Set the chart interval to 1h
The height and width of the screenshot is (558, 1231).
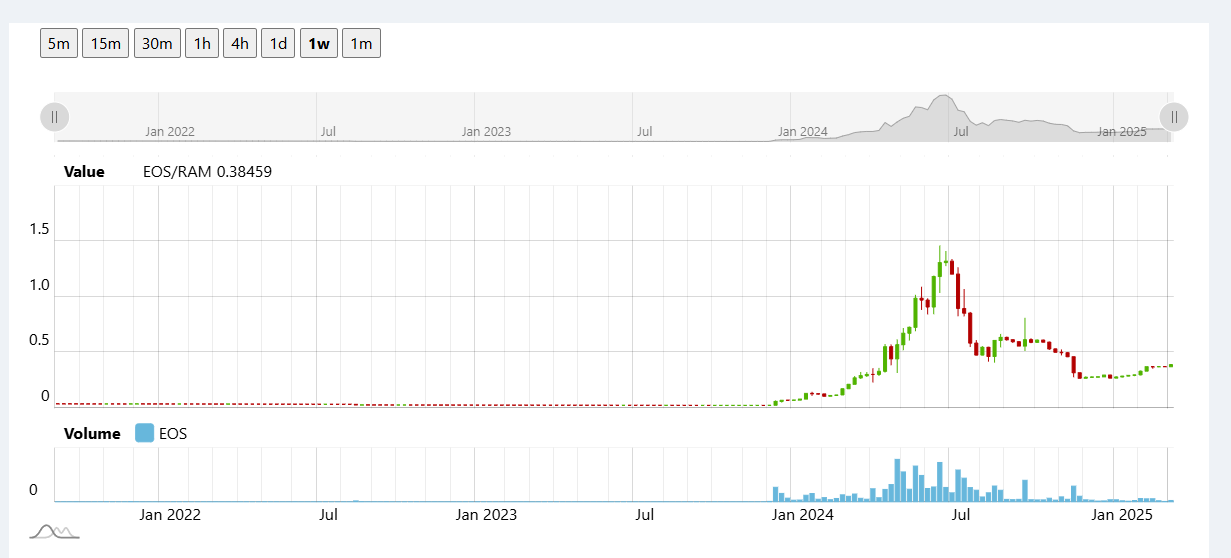click(202, 43)
